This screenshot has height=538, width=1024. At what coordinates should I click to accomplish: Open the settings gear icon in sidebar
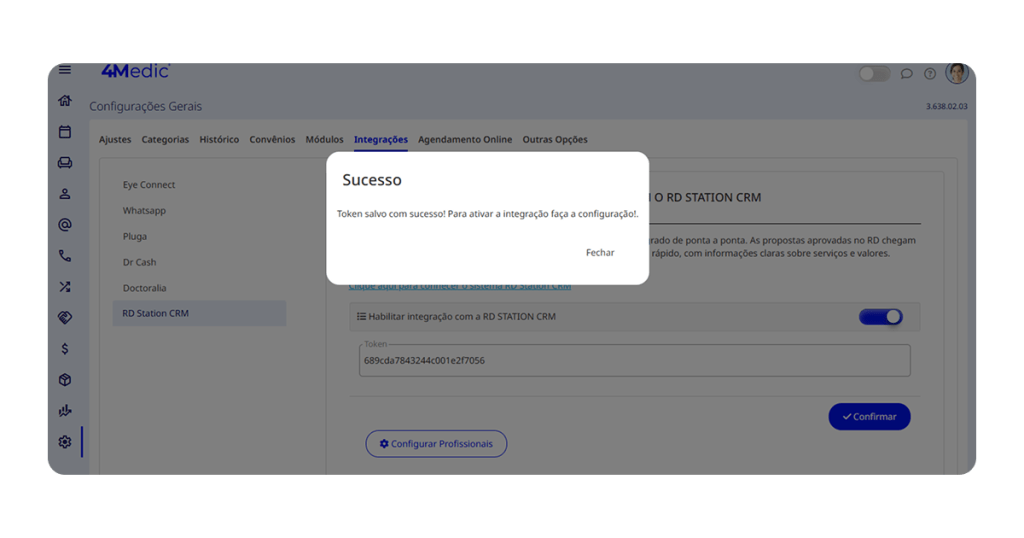tap(65, 442)
